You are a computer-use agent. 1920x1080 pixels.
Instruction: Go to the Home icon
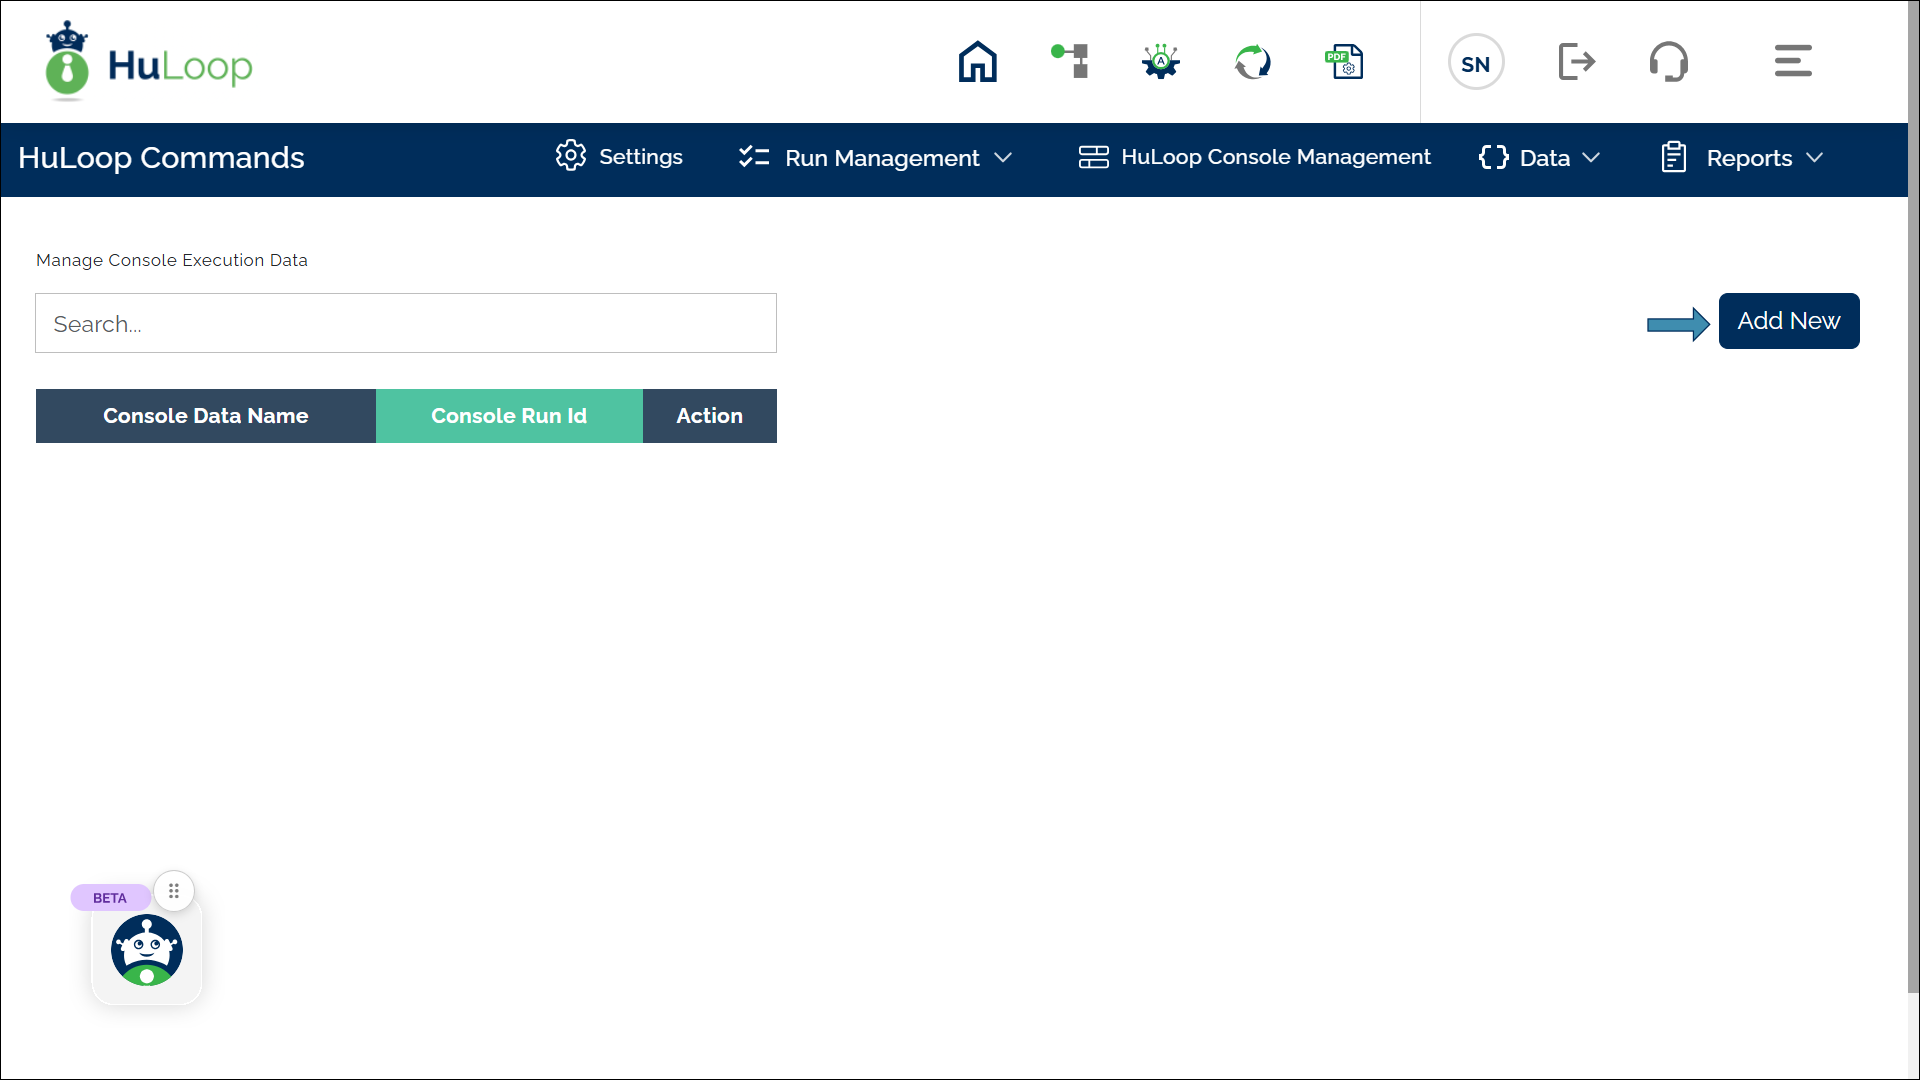(x=977, y=62)
